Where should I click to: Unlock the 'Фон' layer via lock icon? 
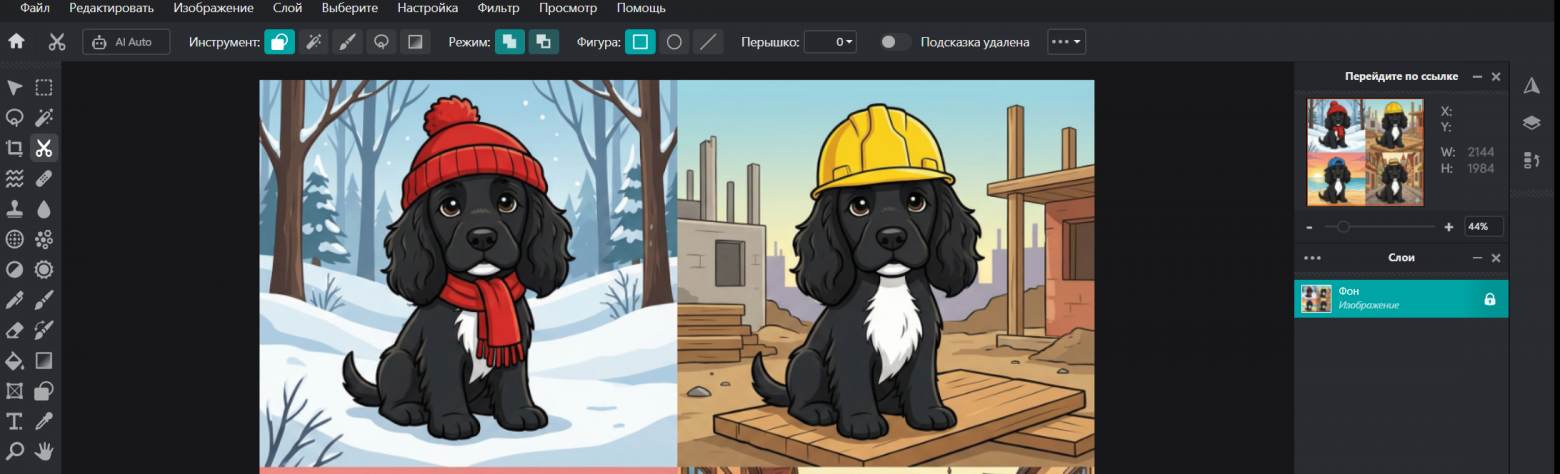coord(1489,299)
